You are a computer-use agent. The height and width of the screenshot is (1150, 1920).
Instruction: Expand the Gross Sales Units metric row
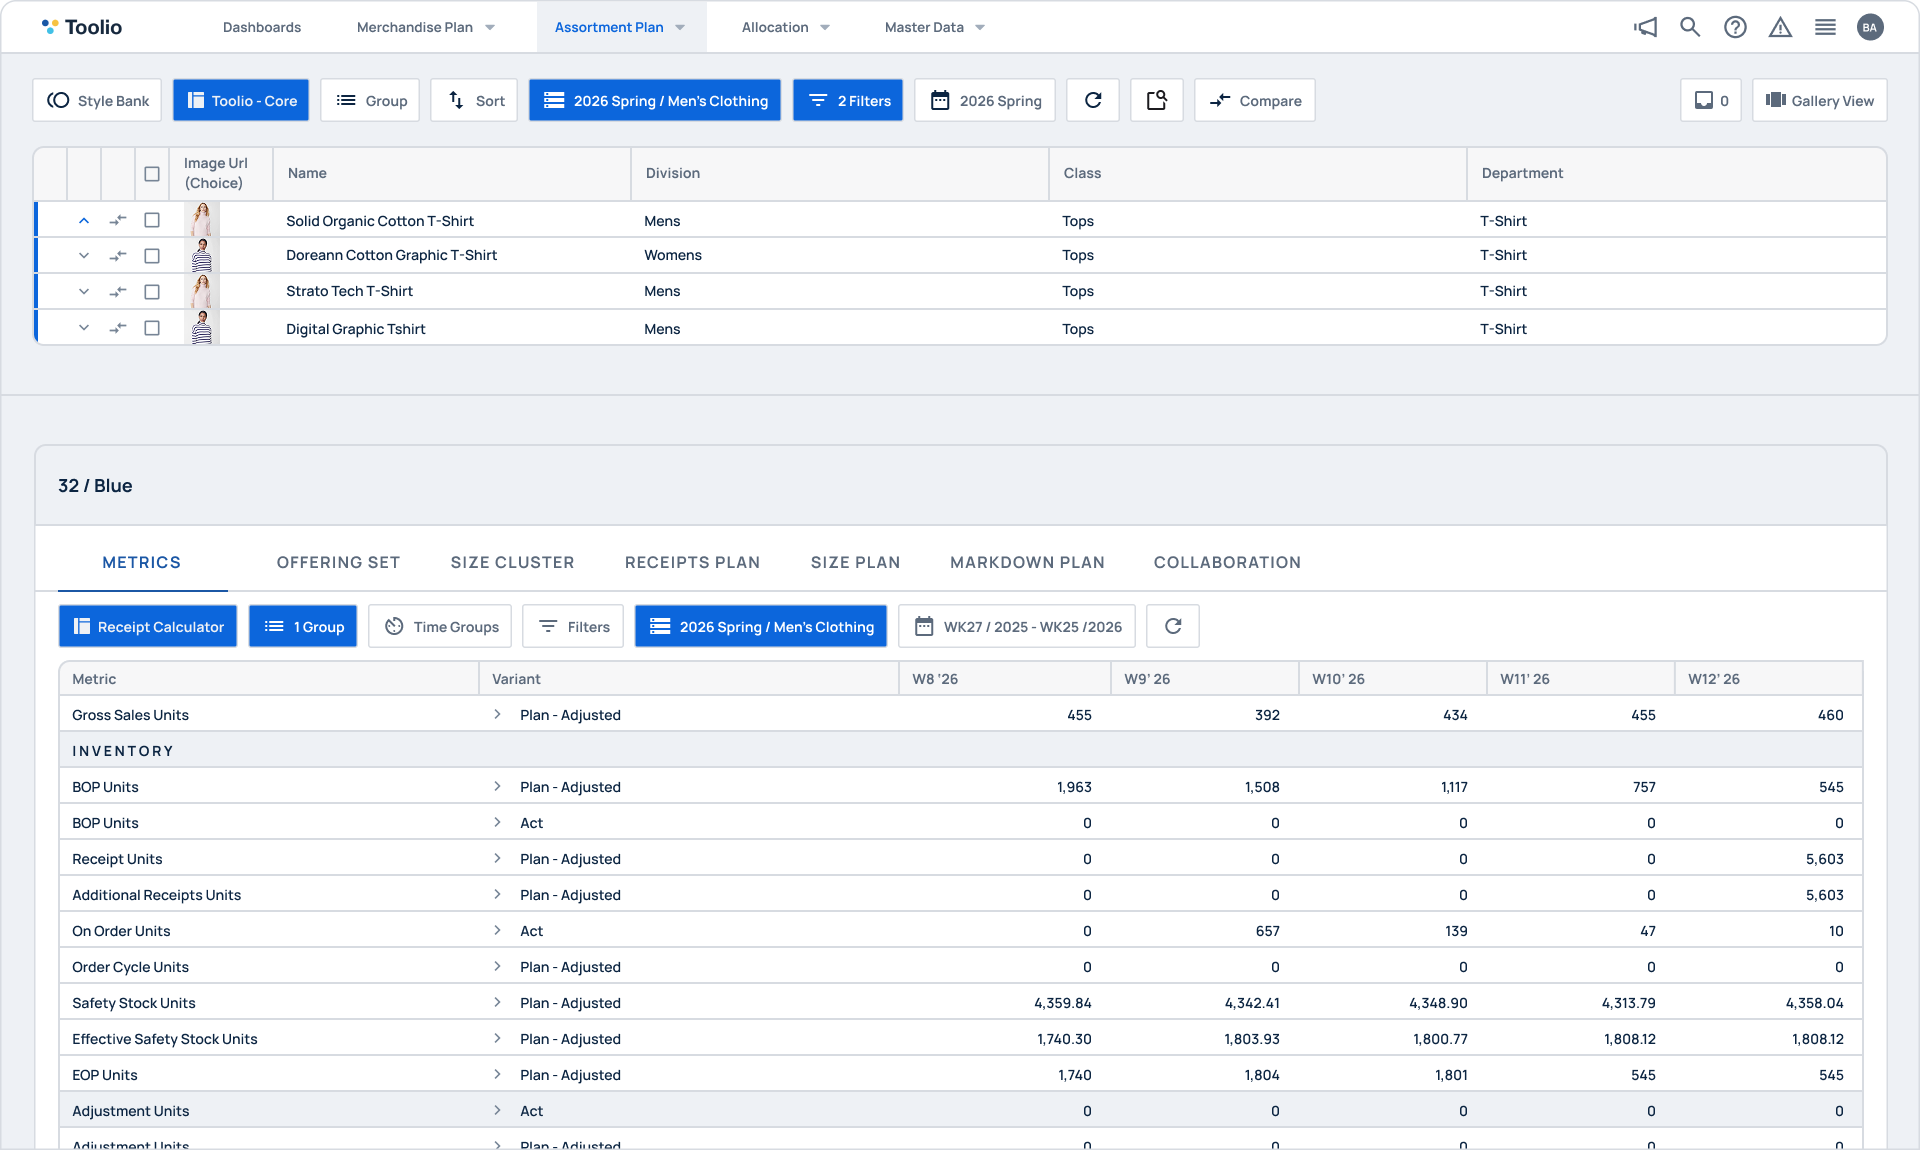pos(496,715)
